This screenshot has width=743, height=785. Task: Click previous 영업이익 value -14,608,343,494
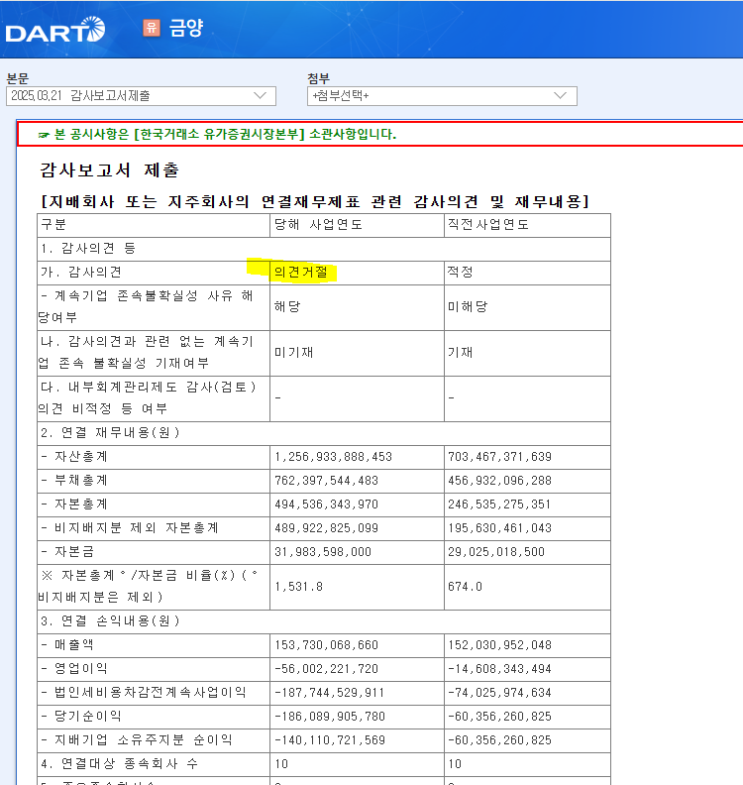[500, 669]
